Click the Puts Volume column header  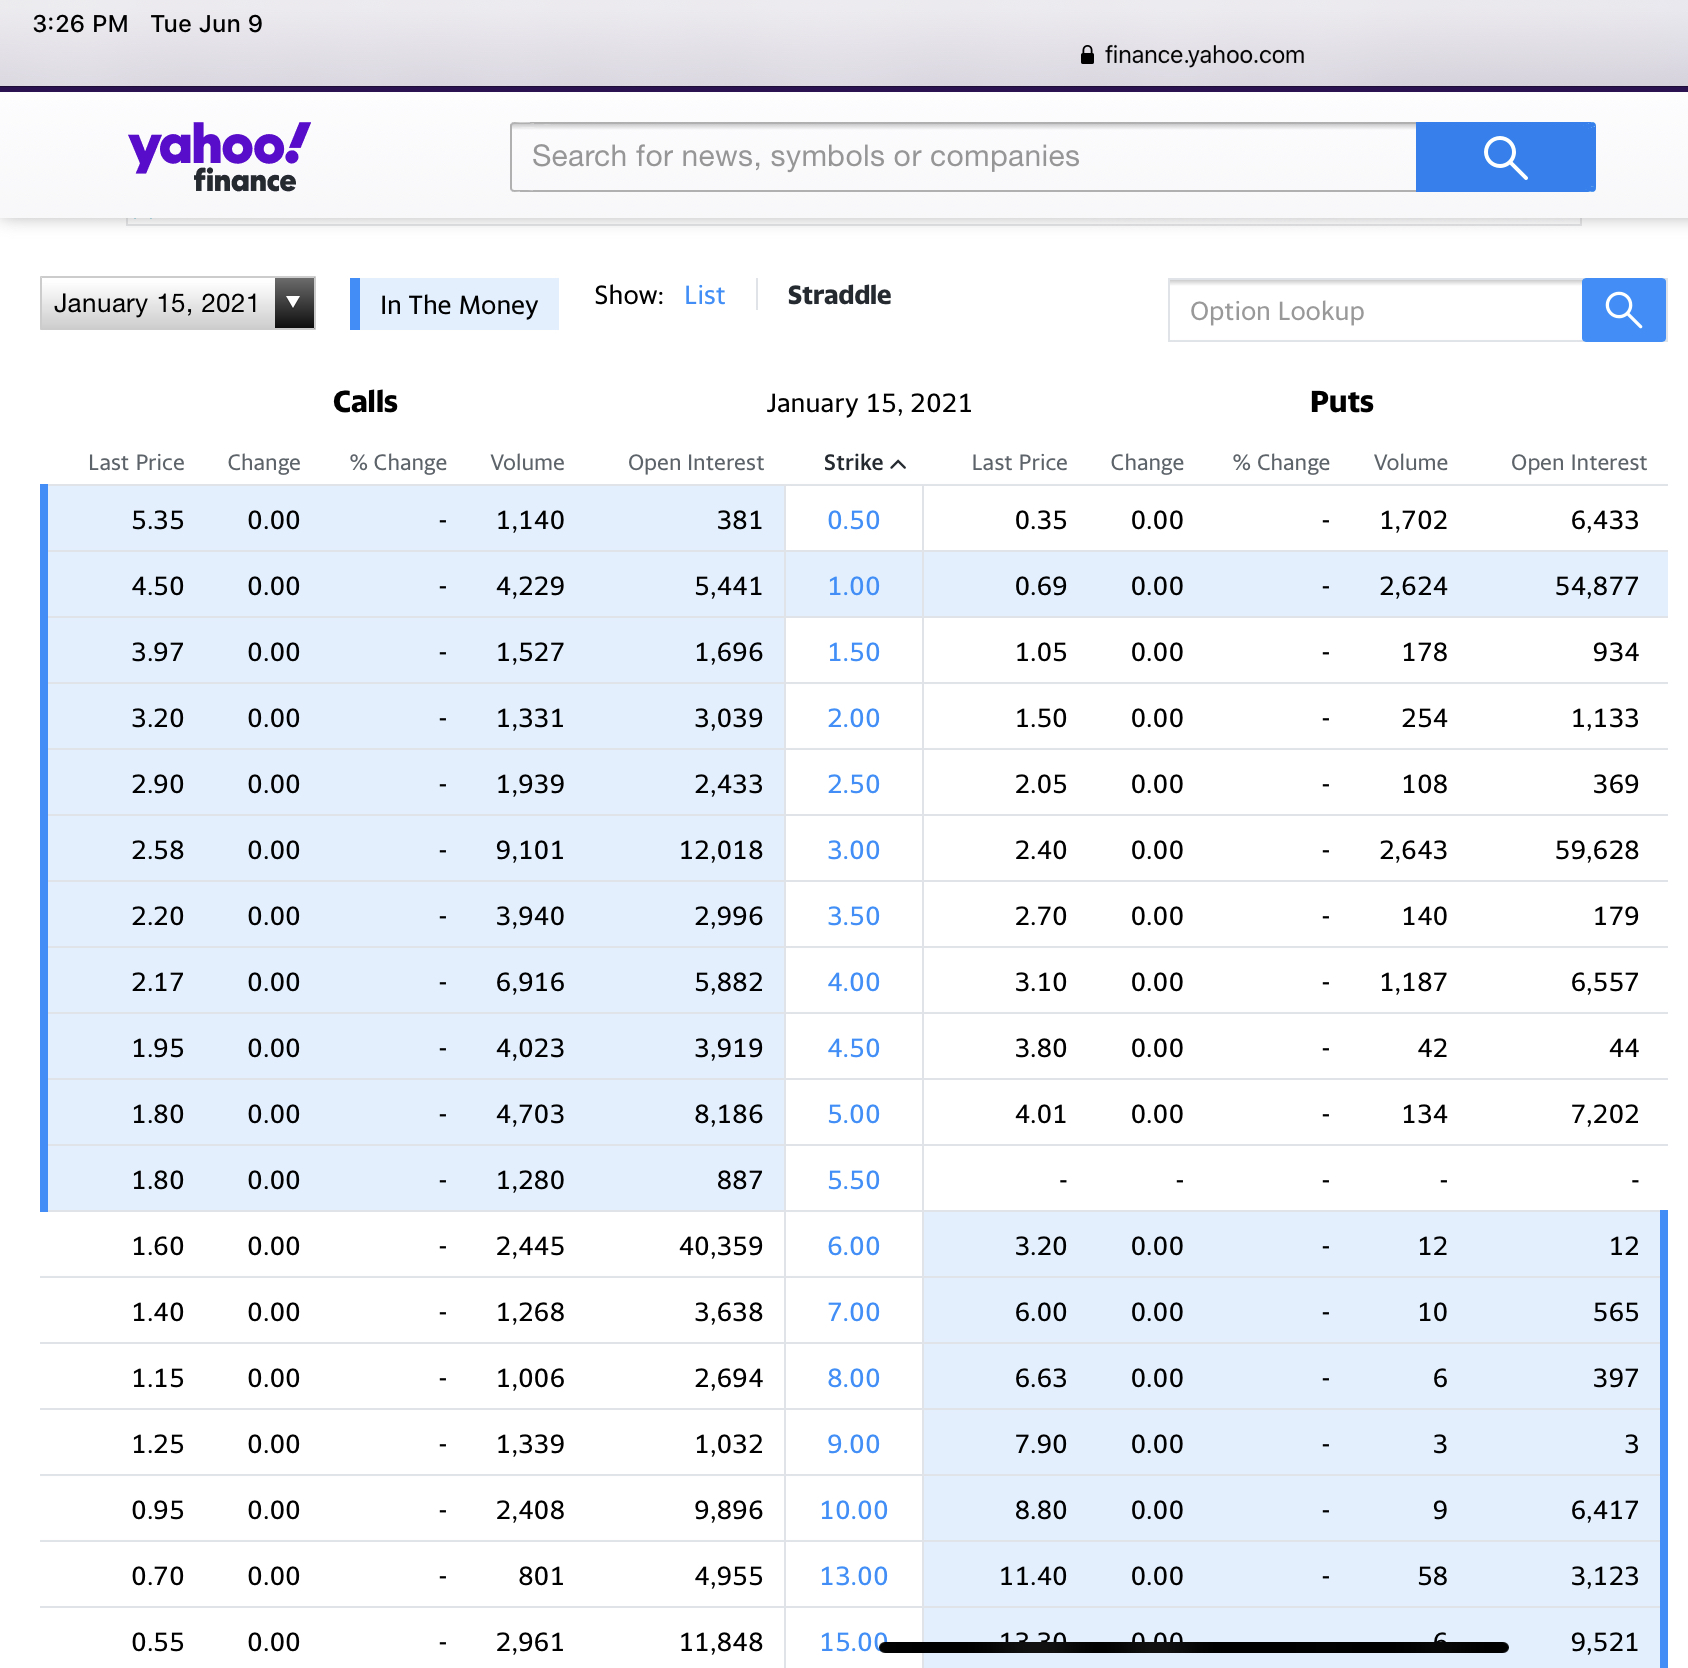pos(1410,463)
